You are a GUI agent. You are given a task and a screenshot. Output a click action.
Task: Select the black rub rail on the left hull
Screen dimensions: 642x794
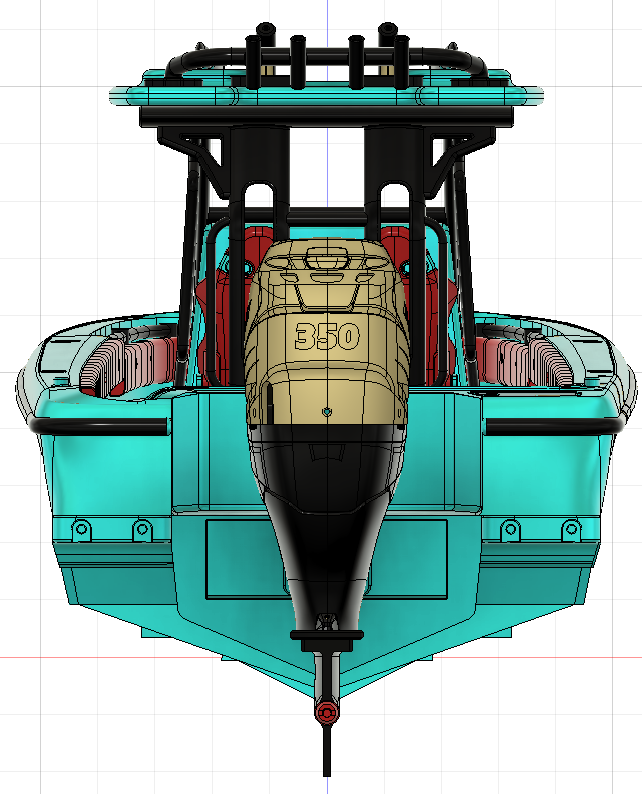[99, 426]
